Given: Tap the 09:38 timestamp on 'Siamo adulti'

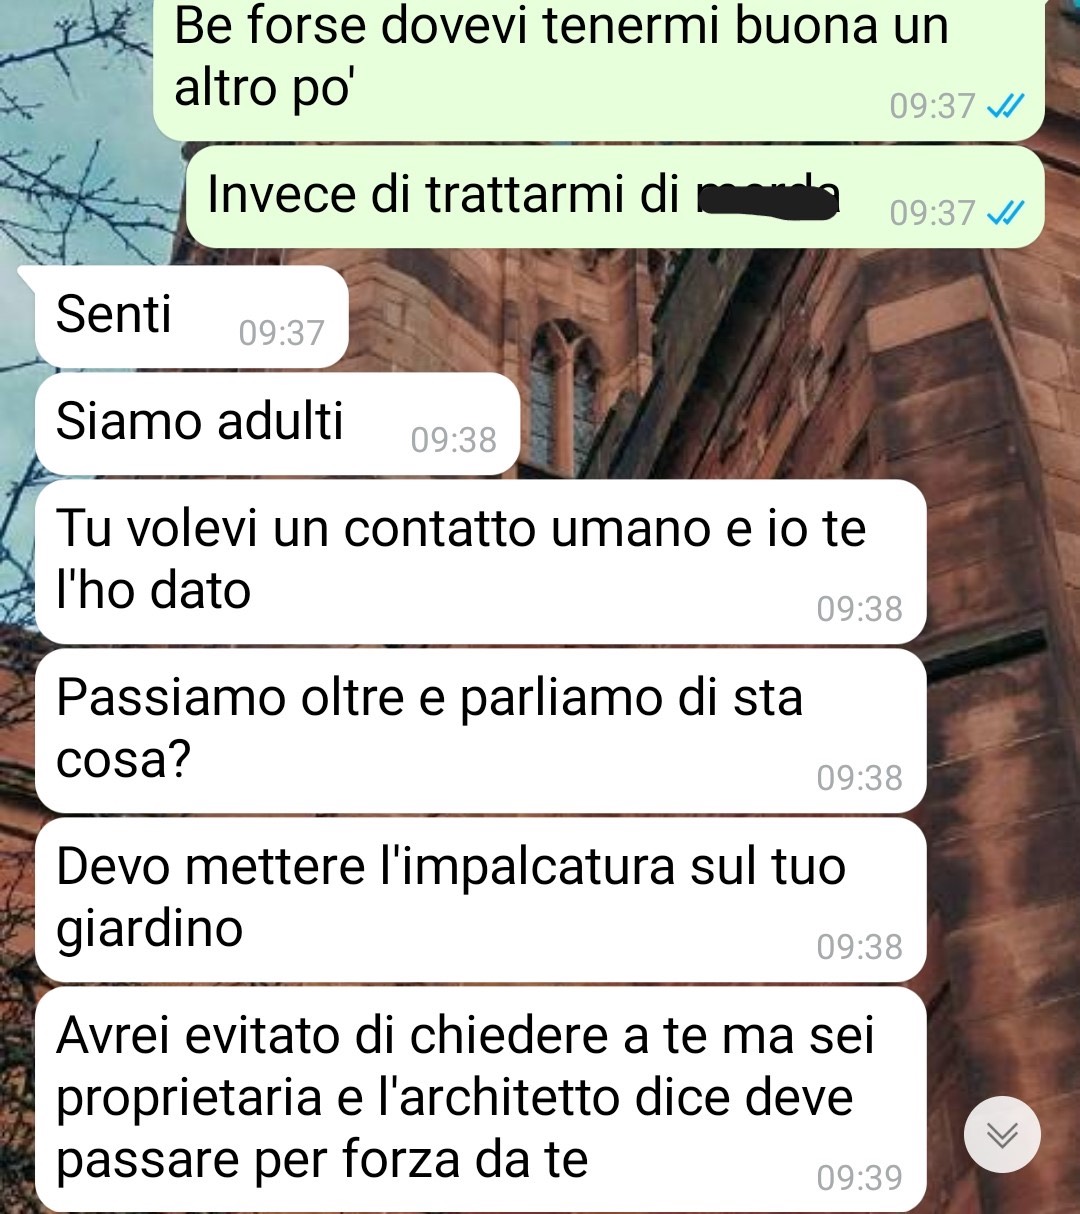Looking at the screenshot, I should pyautogui.click(x=453, y=440).
